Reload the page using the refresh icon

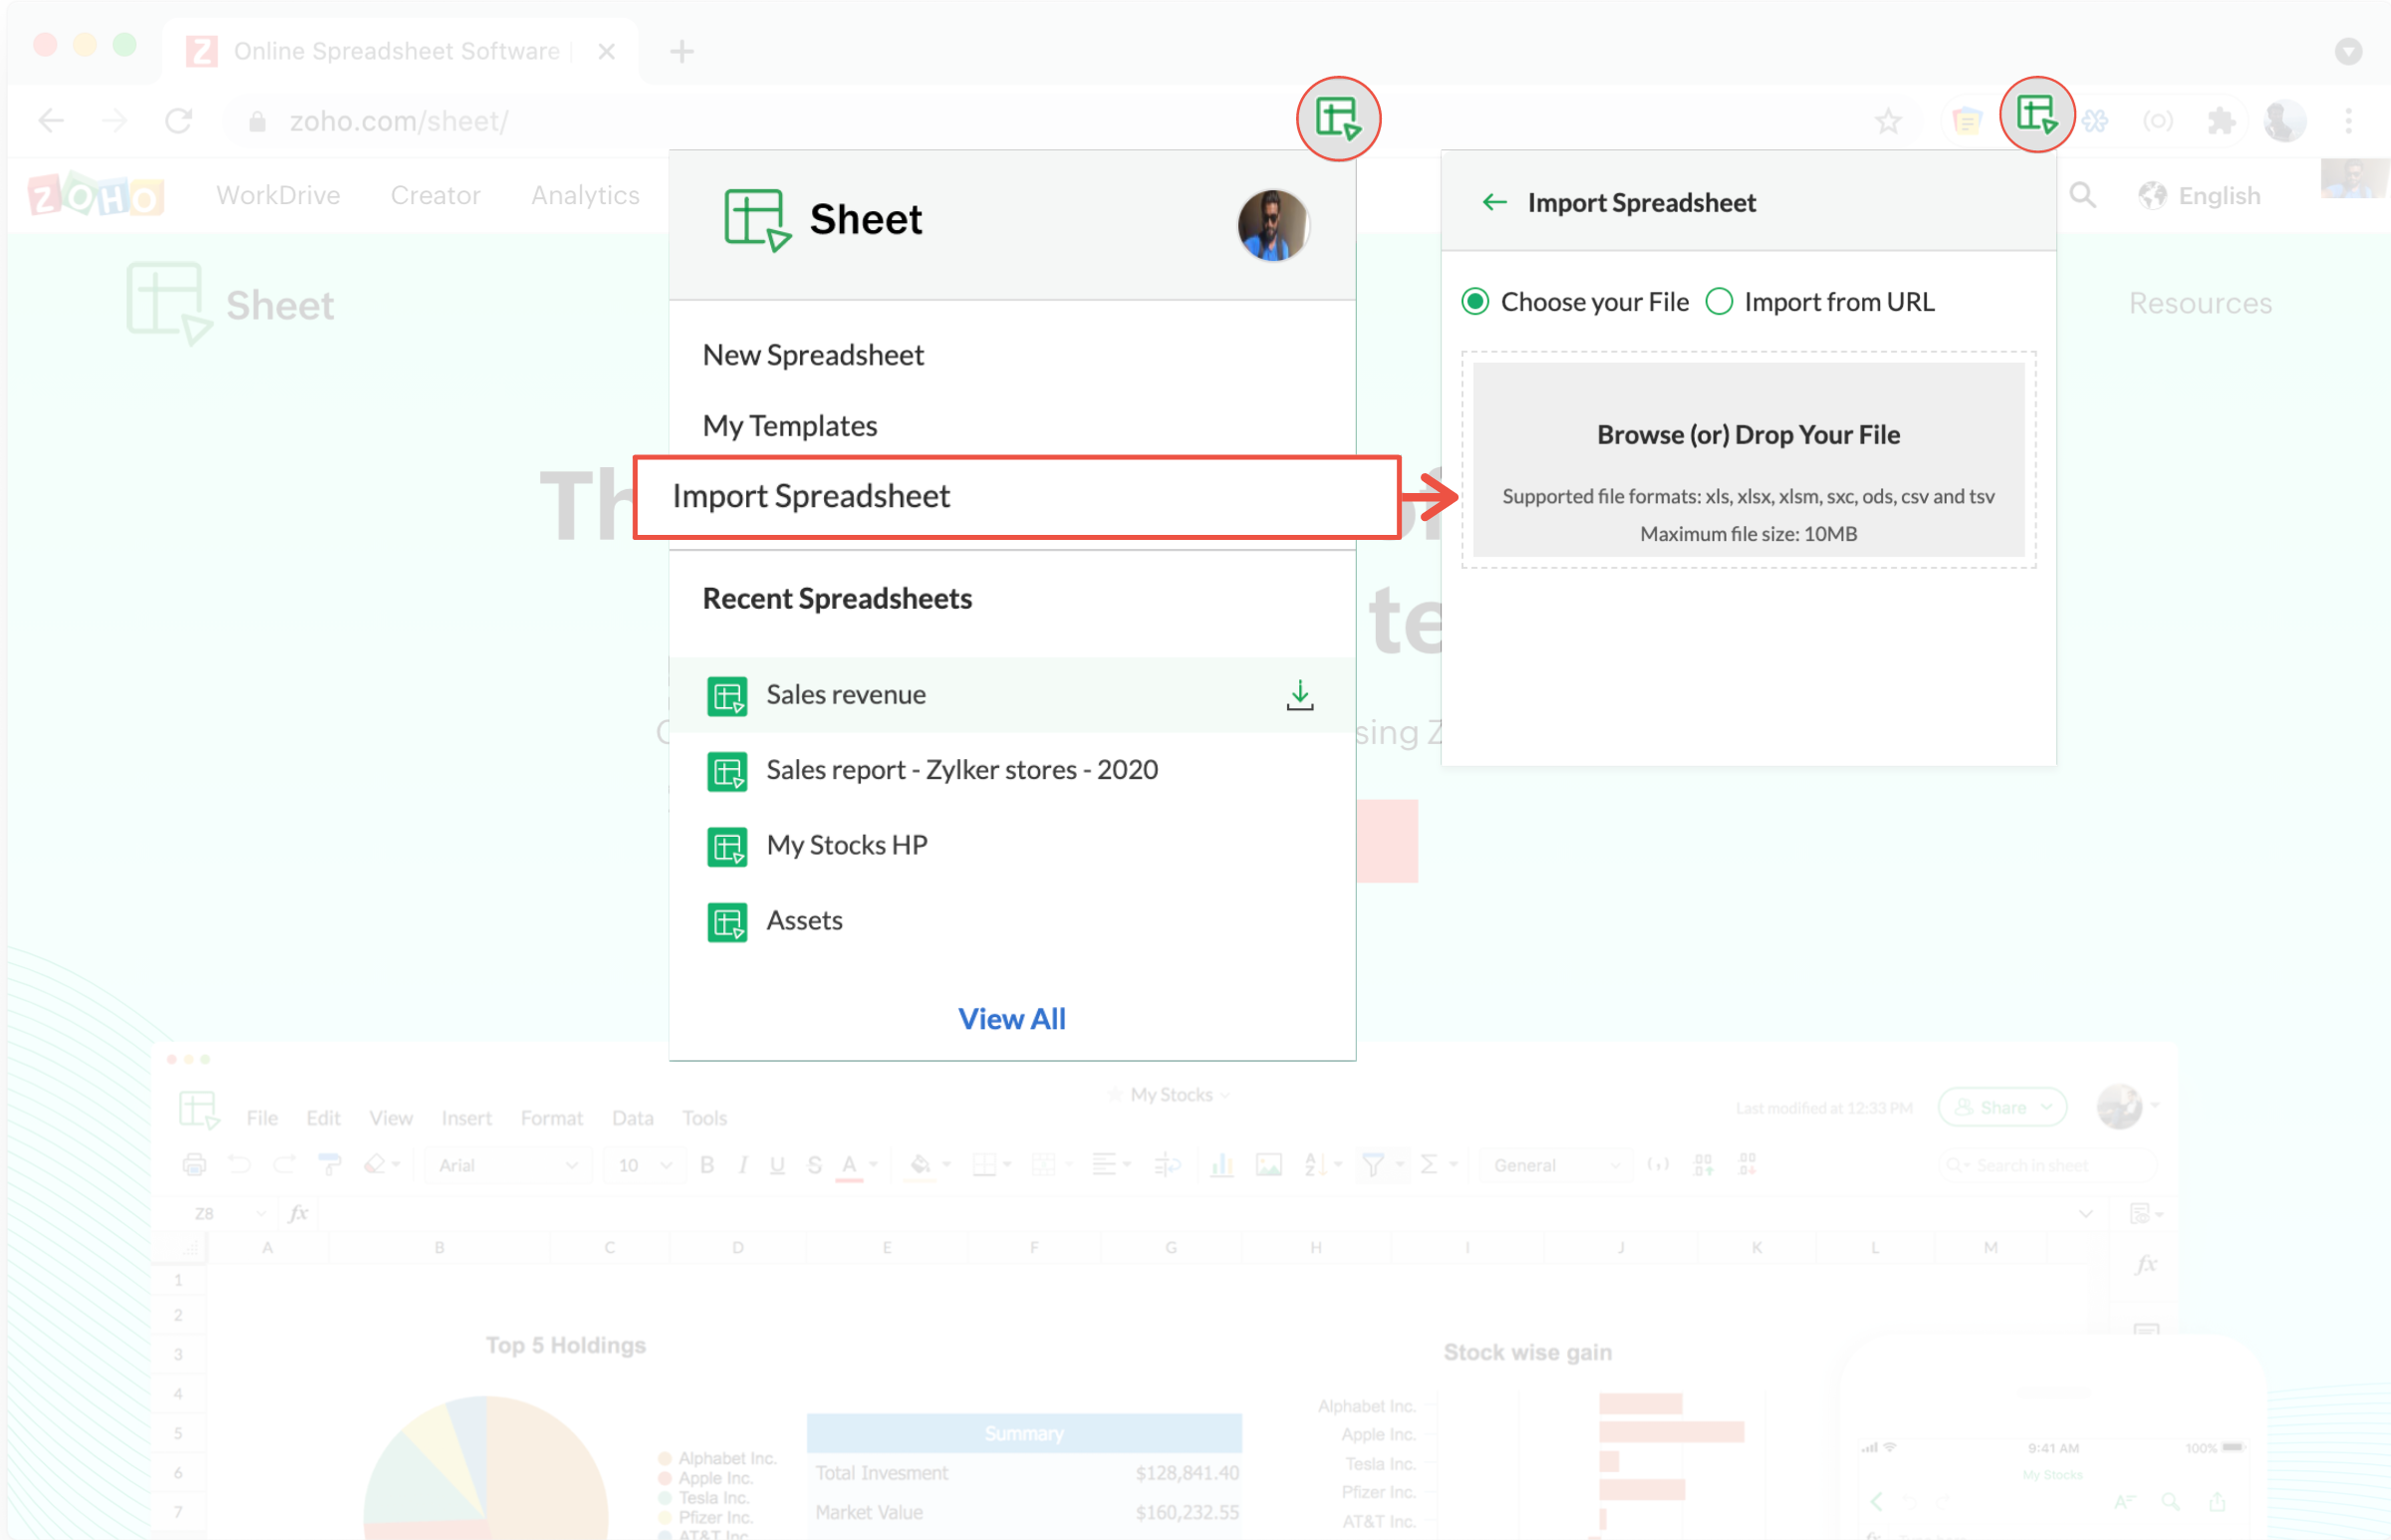[179, 122]
